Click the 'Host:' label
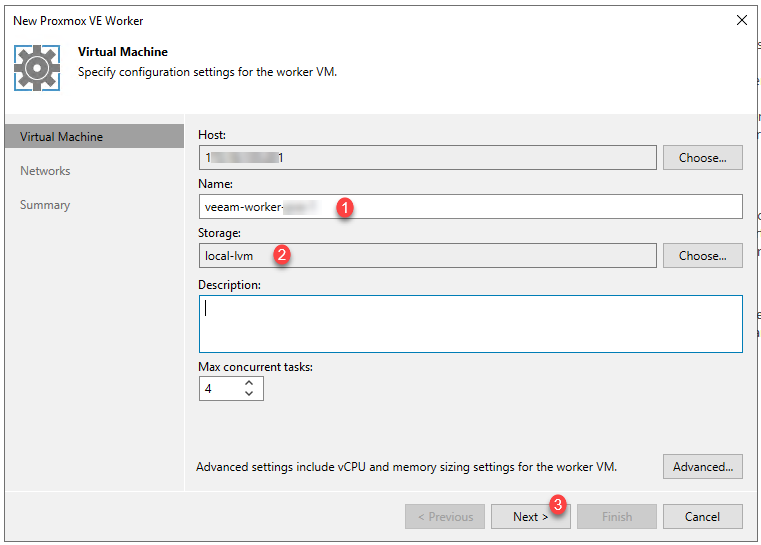The width and height of the screenshot is (761, 545). pyautogui.click(x=212, y=135)
